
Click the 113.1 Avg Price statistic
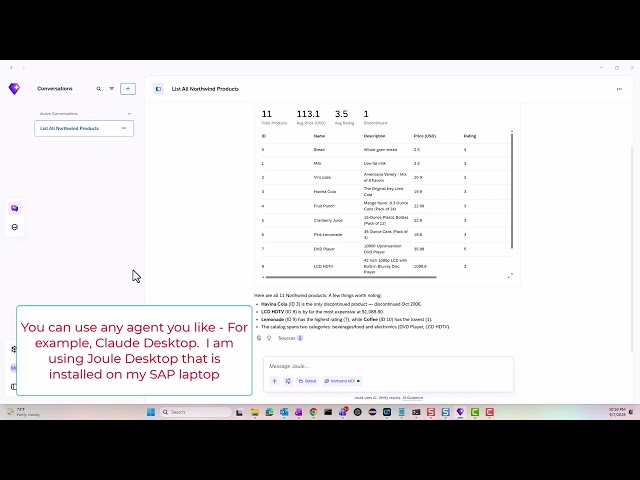click(311, 117)
